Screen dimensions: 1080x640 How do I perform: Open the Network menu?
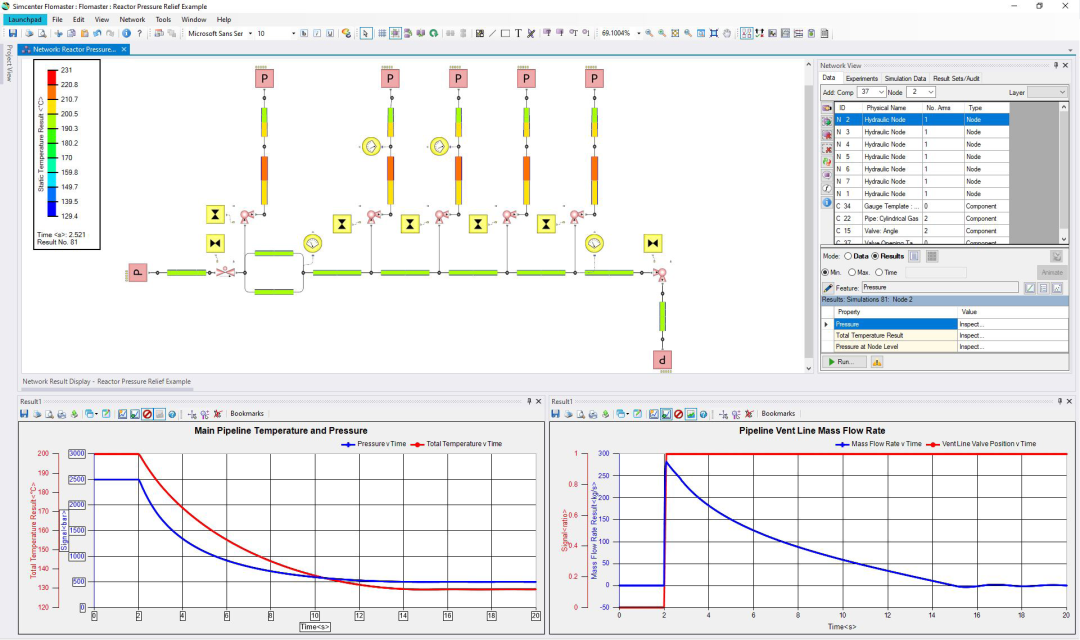(132, 19)
